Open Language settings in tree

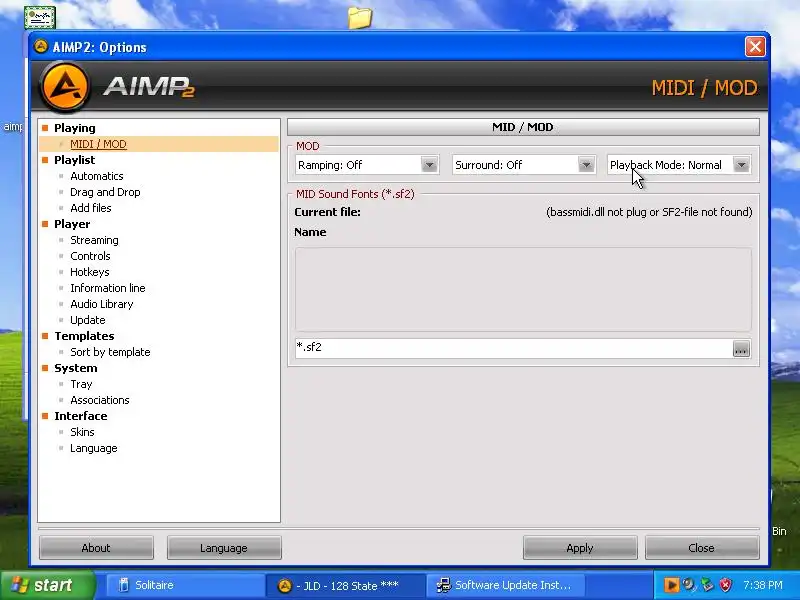click(x=93, y=448)
